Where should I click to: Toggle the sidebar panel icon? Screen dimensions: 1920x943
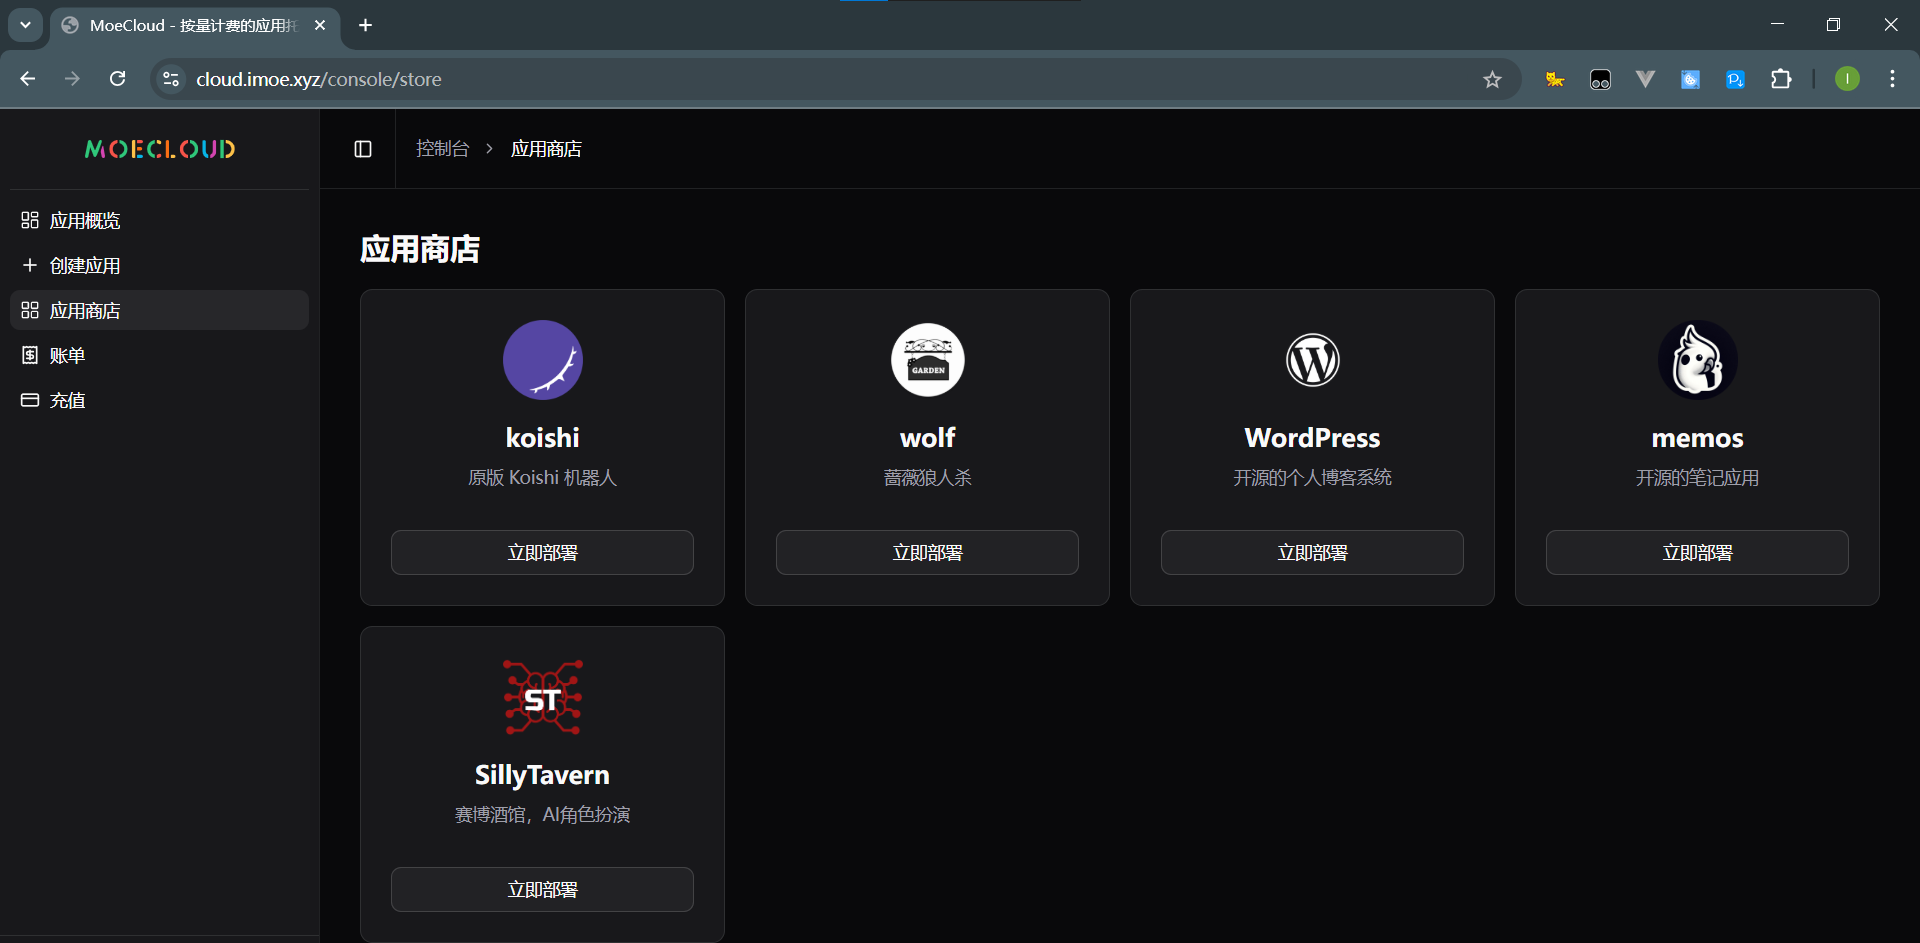pyautogui.click(x=363, y=149)
